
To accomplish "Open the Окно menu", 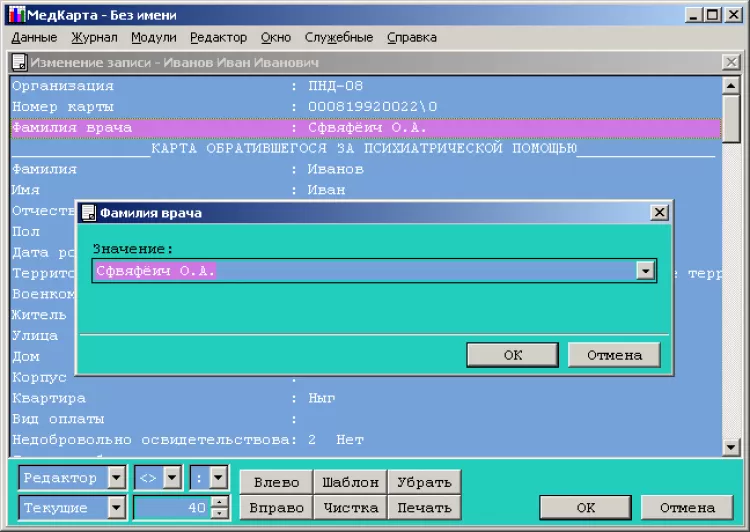I will pos(276,37).
